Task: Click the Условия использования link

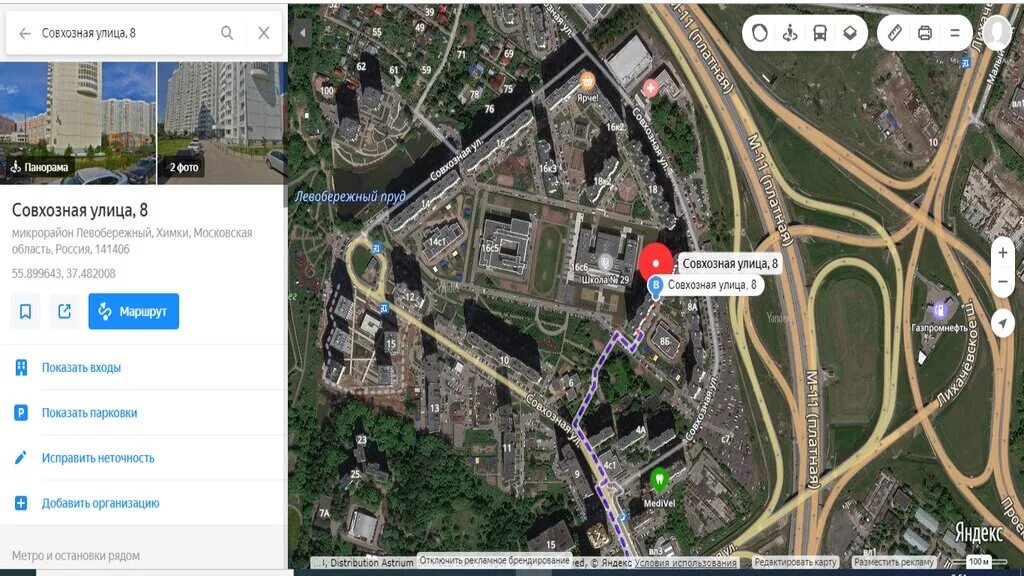Action: tap(685, 562)
